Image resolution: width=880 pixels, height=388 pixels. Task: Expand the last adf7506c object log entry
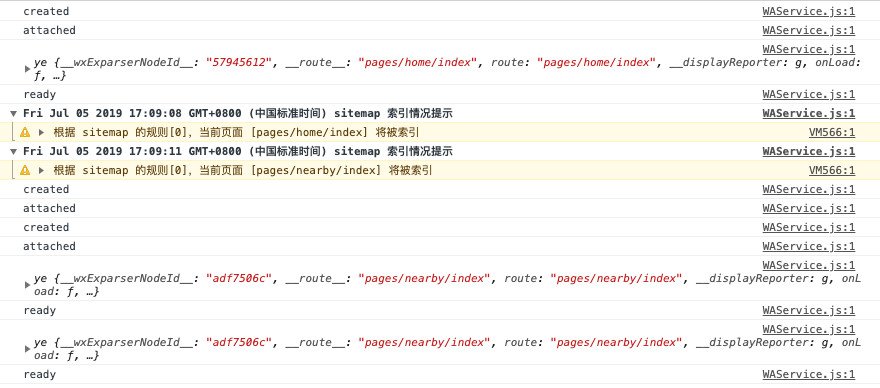click(x=27, y=349)
